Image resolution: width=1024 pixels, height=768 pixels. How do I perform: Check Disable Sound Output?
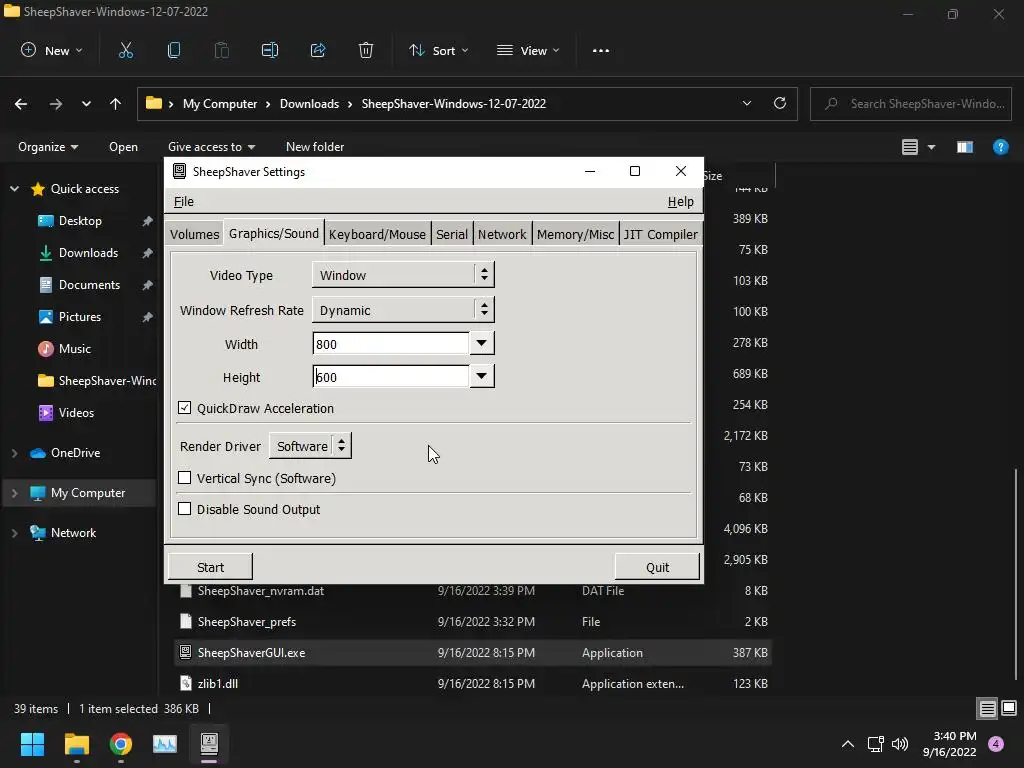point(185,509)
